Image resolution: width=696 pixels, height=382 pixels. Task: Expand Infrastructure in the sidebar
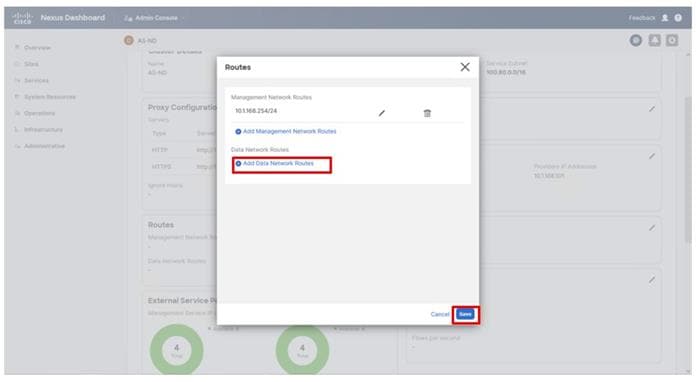click(43, 130)
